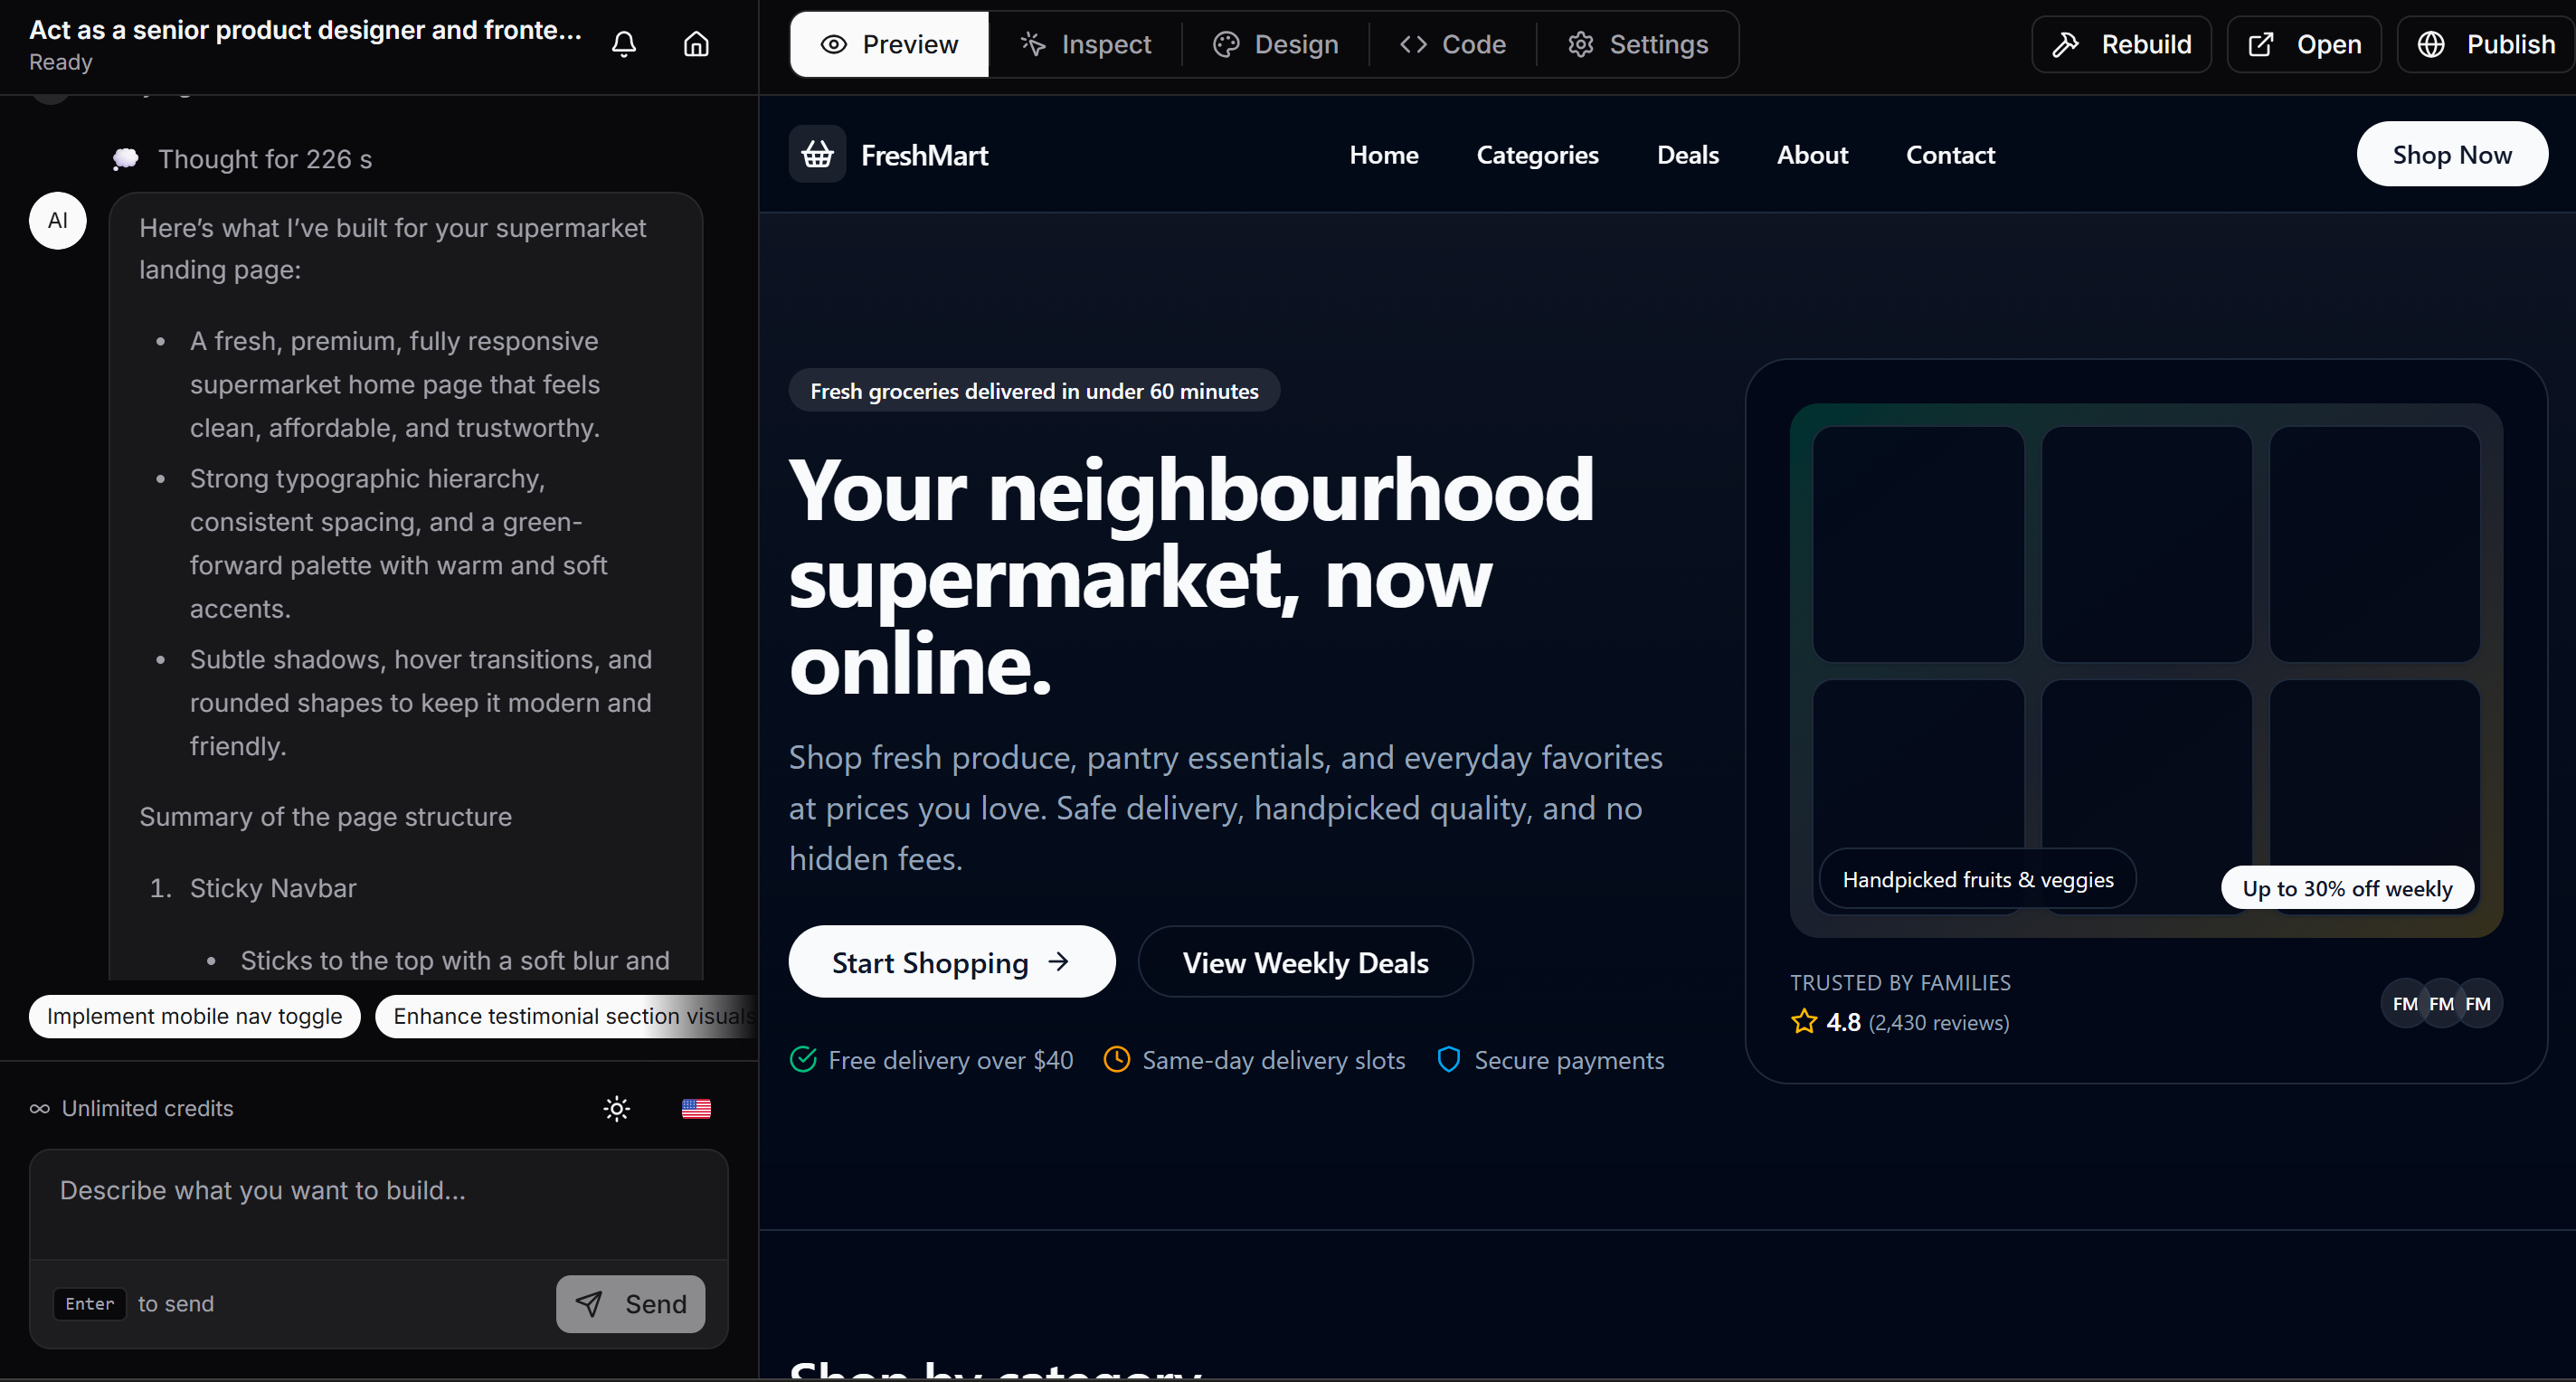Click the clock icon for same-day delivery
The height and width of the screenshot is (1382, 2576).
(x=1117, y=1060)
